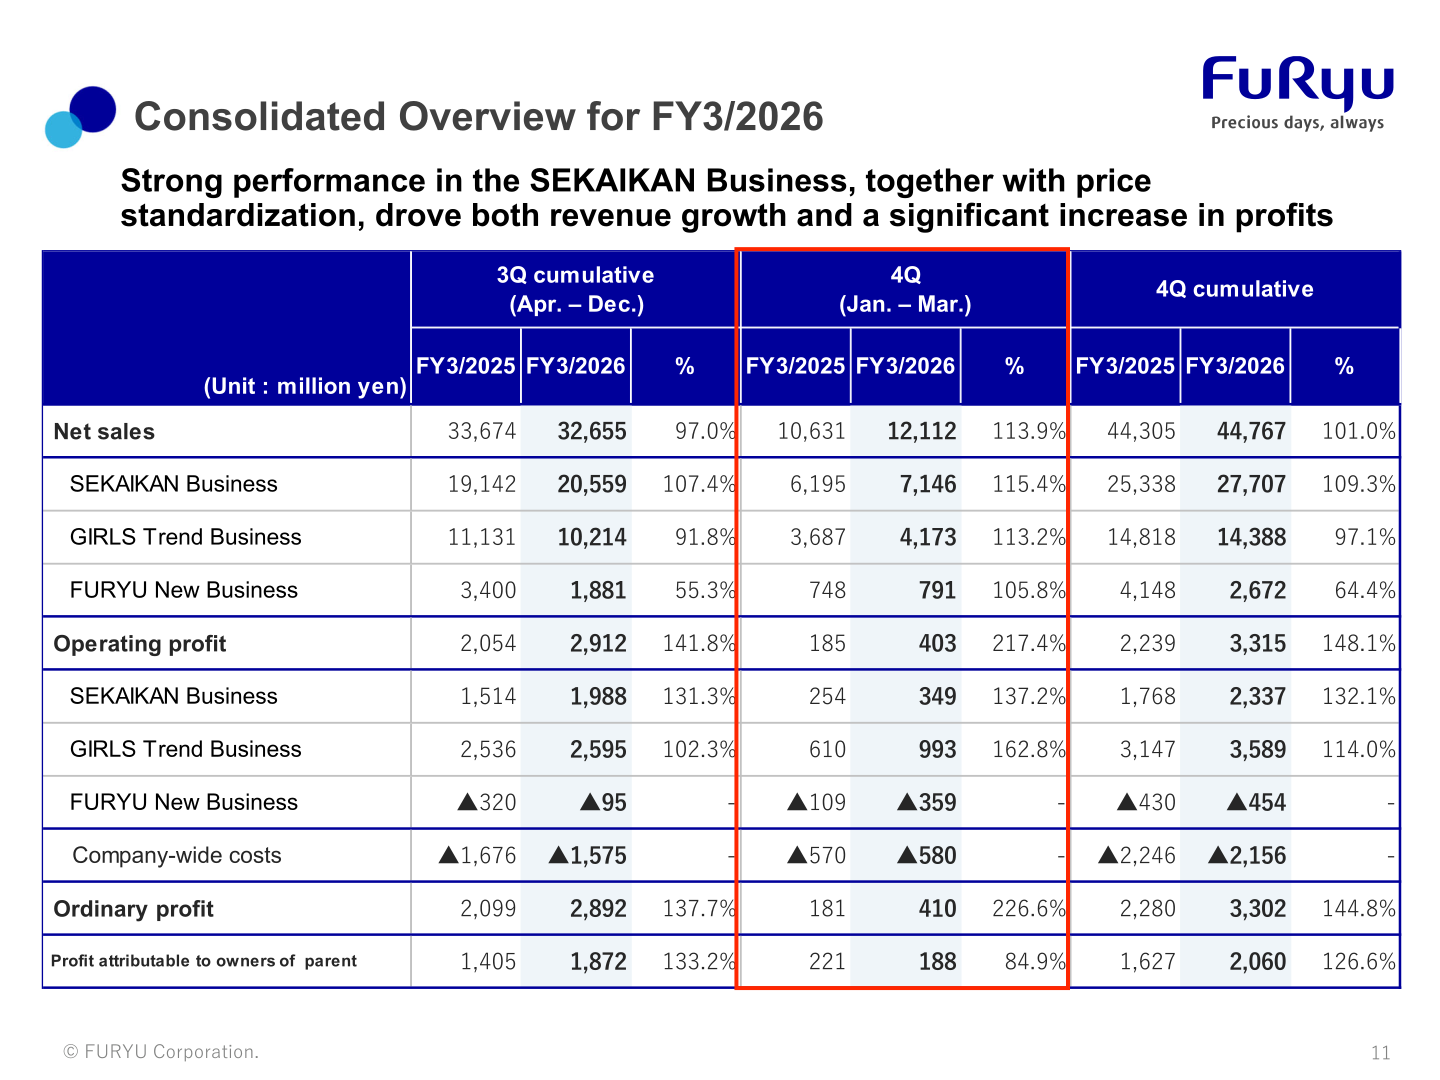Click the % header under 4Q (Jan. – Mar.)
1440x1080 pixels.
1014,366
